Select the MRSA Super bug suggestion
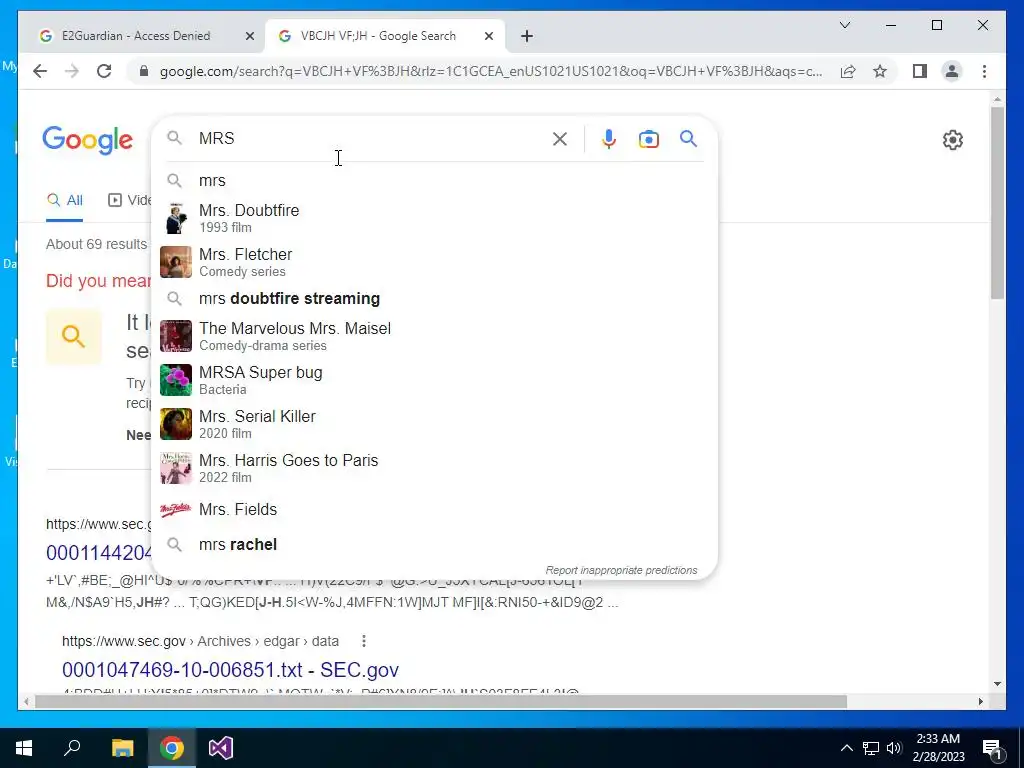Viewport: 1024px width, 768px height. (x=434, y=380)
